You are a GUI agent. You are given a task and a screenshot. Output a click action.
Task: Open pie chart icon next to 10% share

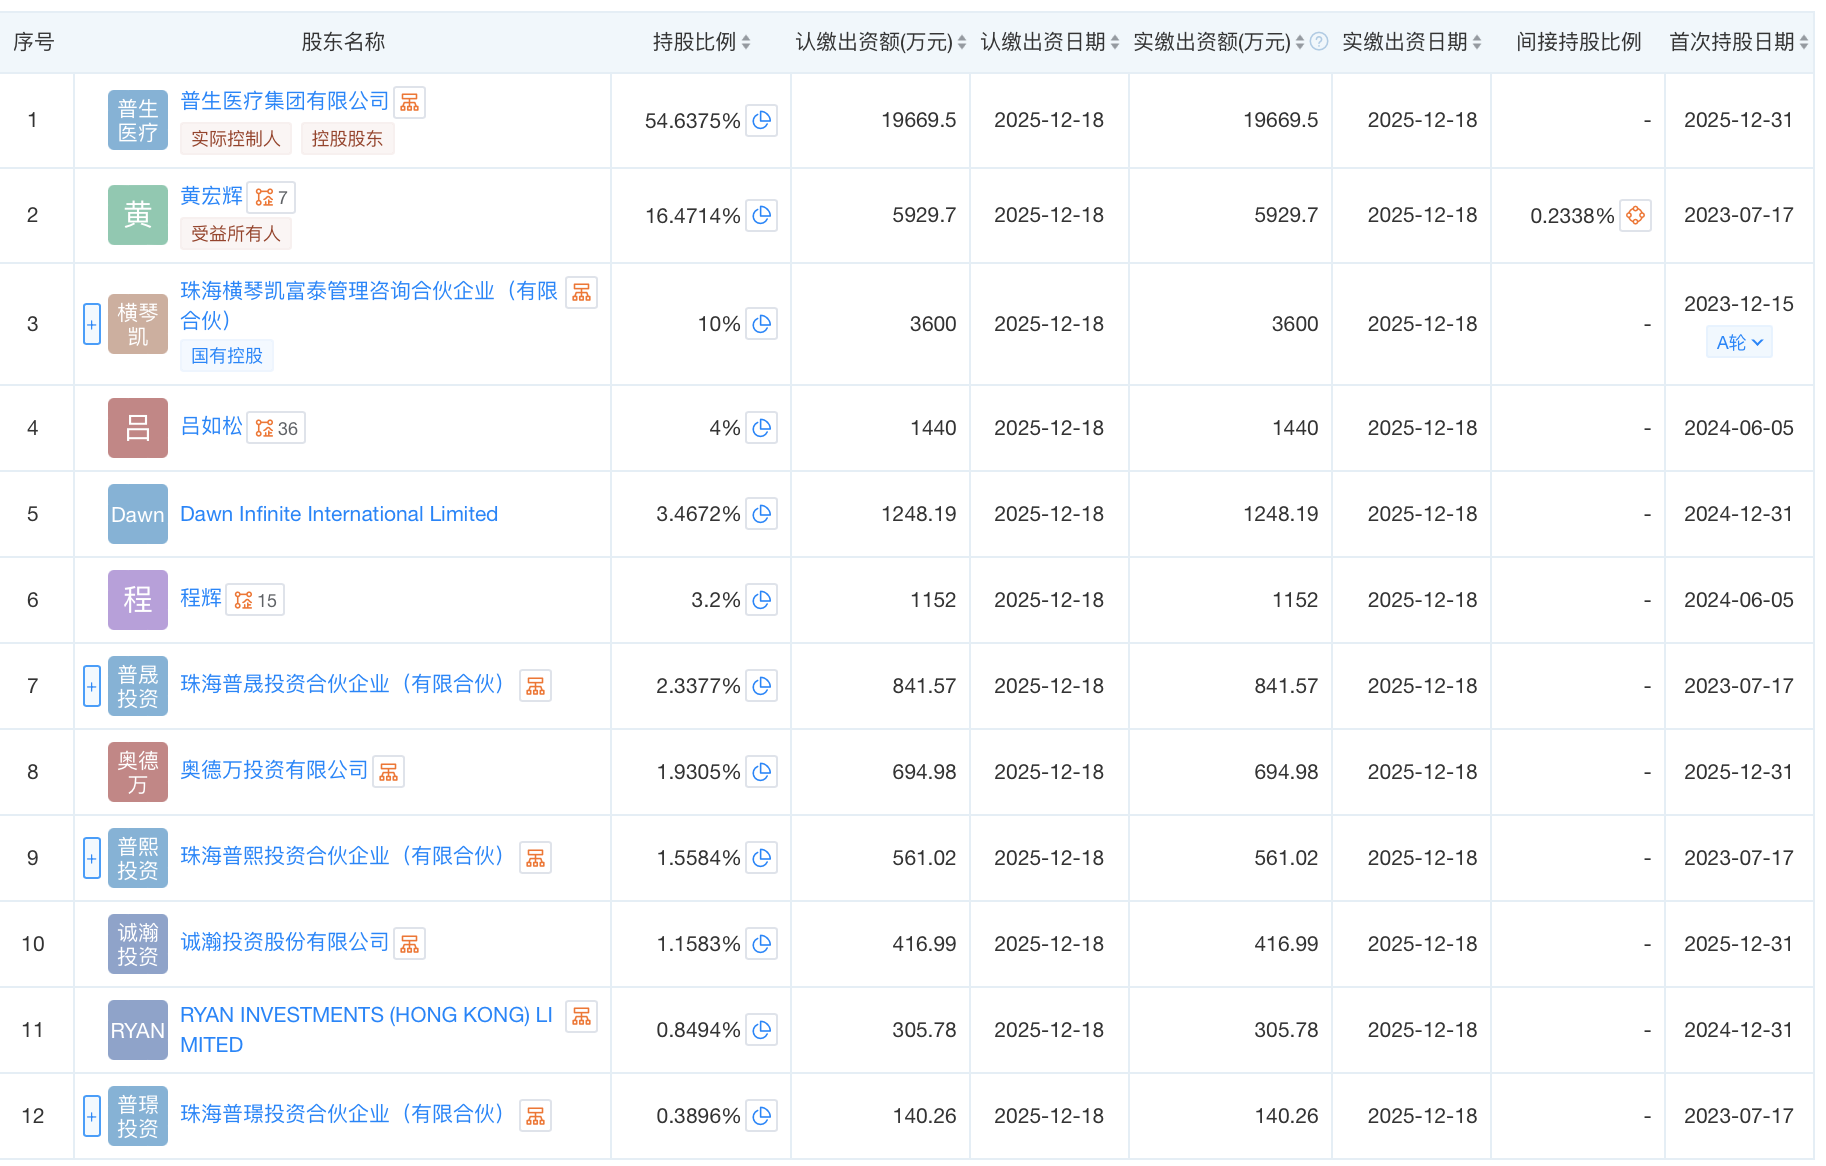pos(762,324)
